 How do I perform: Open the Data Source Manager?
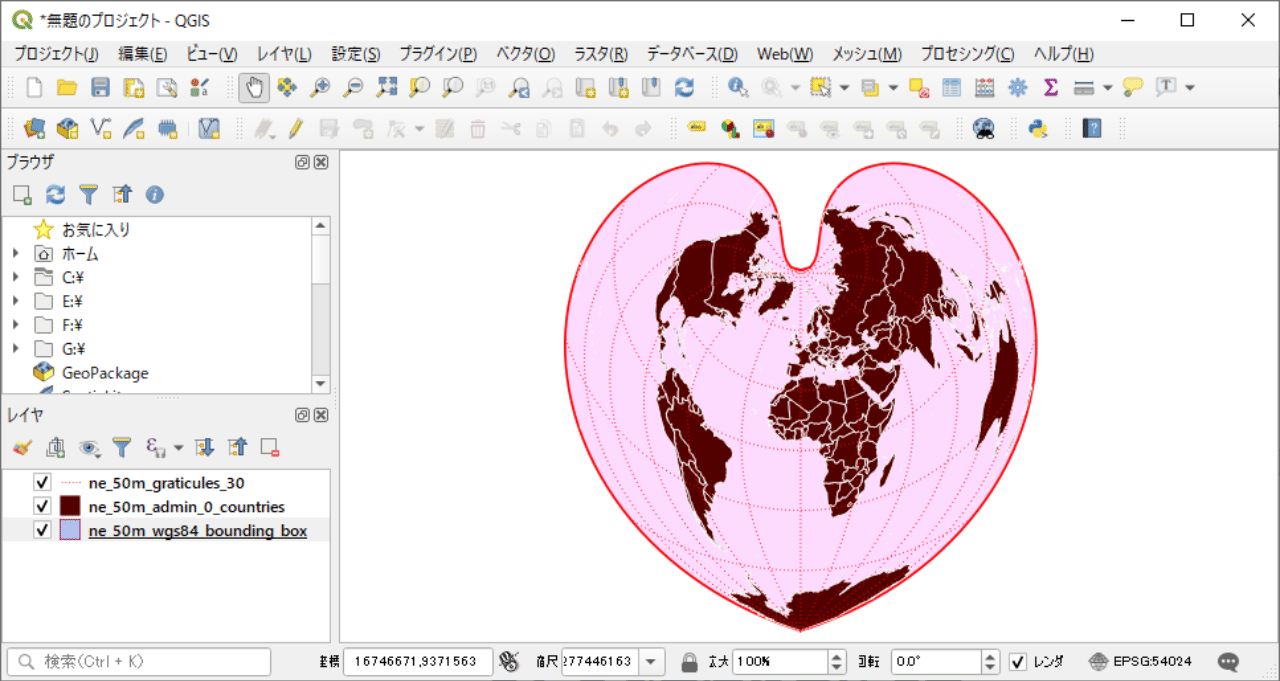[x=35, y=128]
